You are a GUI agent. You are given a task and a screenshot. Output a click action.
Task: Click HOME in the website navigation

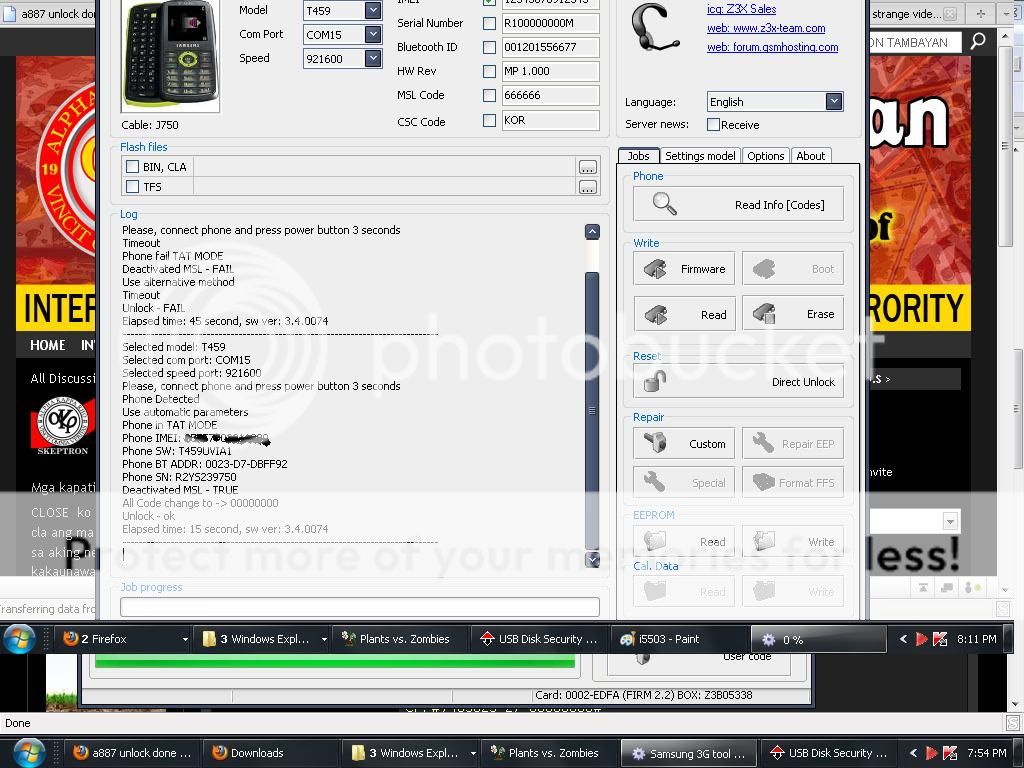48,345
